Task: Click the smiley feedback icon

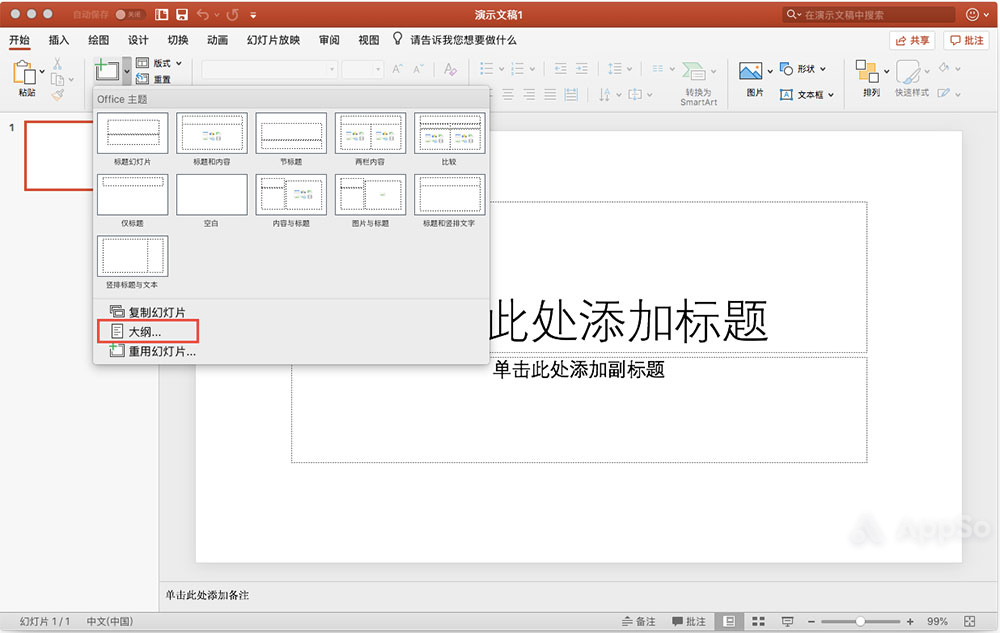Action: point(973,14)
